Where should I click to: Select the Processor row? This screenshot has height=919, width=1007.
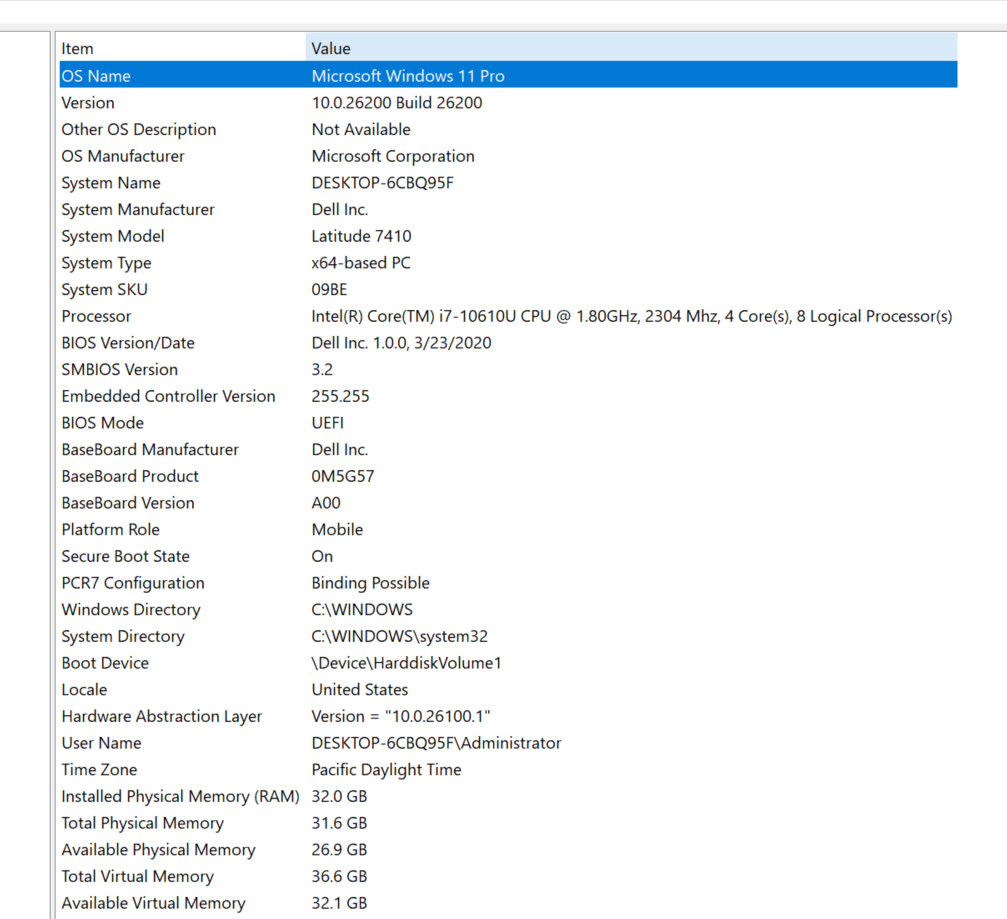(508, 316)
